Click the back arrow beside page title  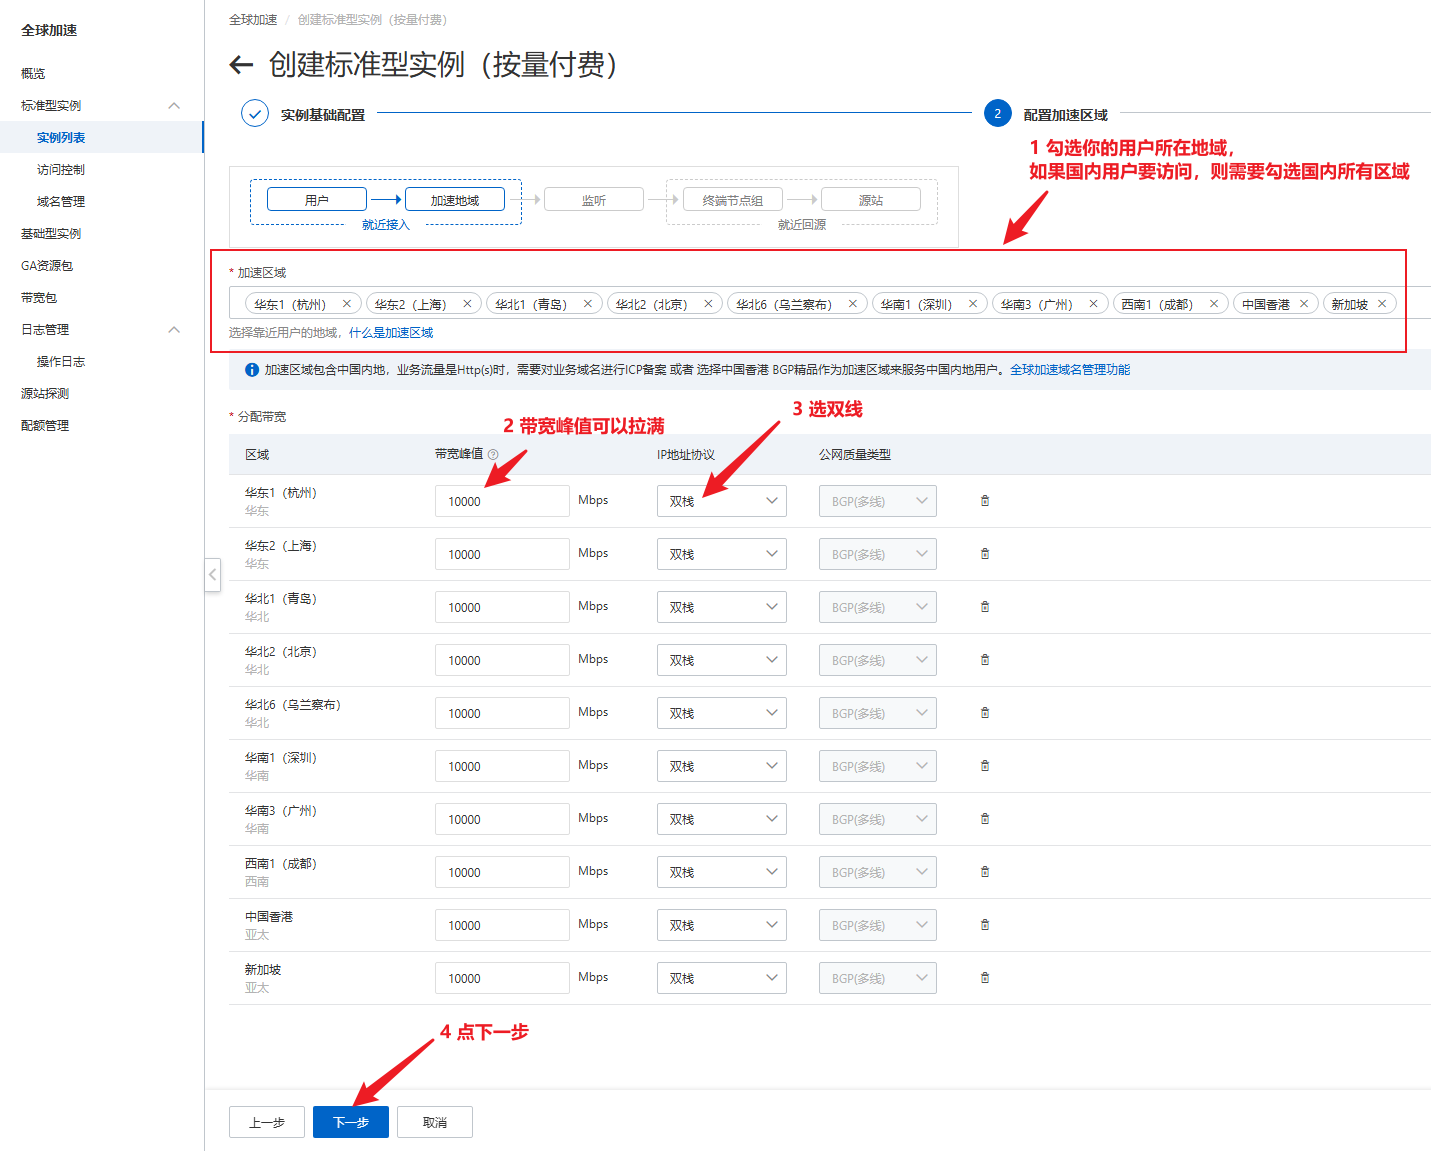click(241, 66)
